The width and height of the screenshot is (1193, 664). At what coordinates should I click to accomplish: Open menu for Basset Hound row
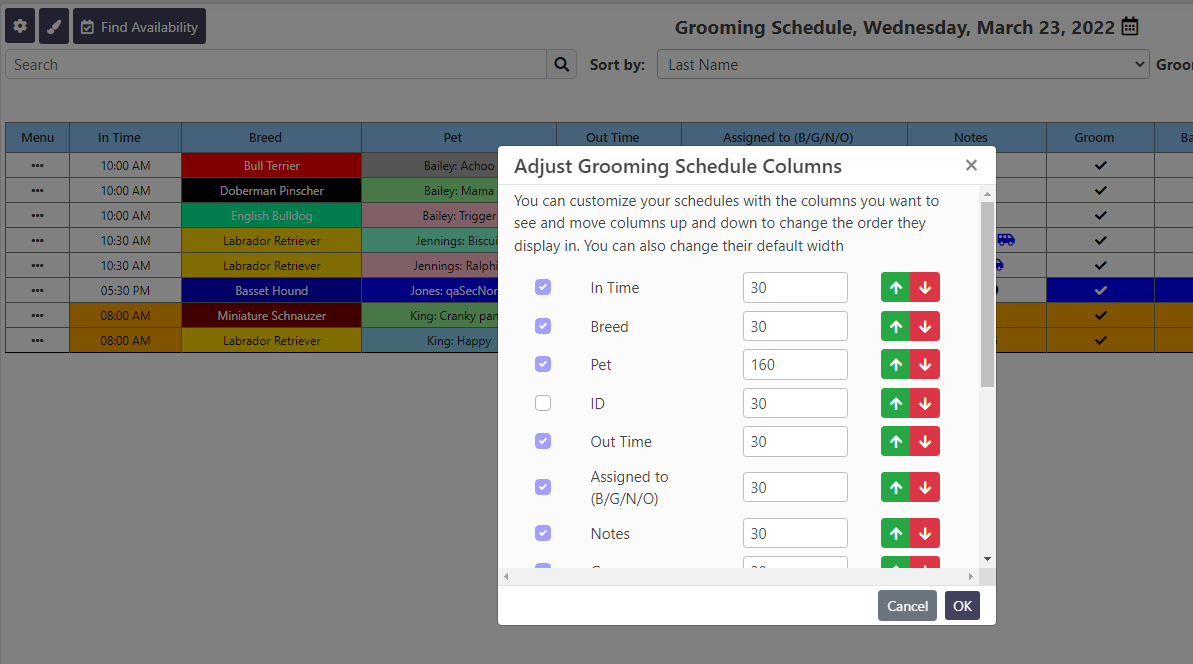[x=37, y=291]
